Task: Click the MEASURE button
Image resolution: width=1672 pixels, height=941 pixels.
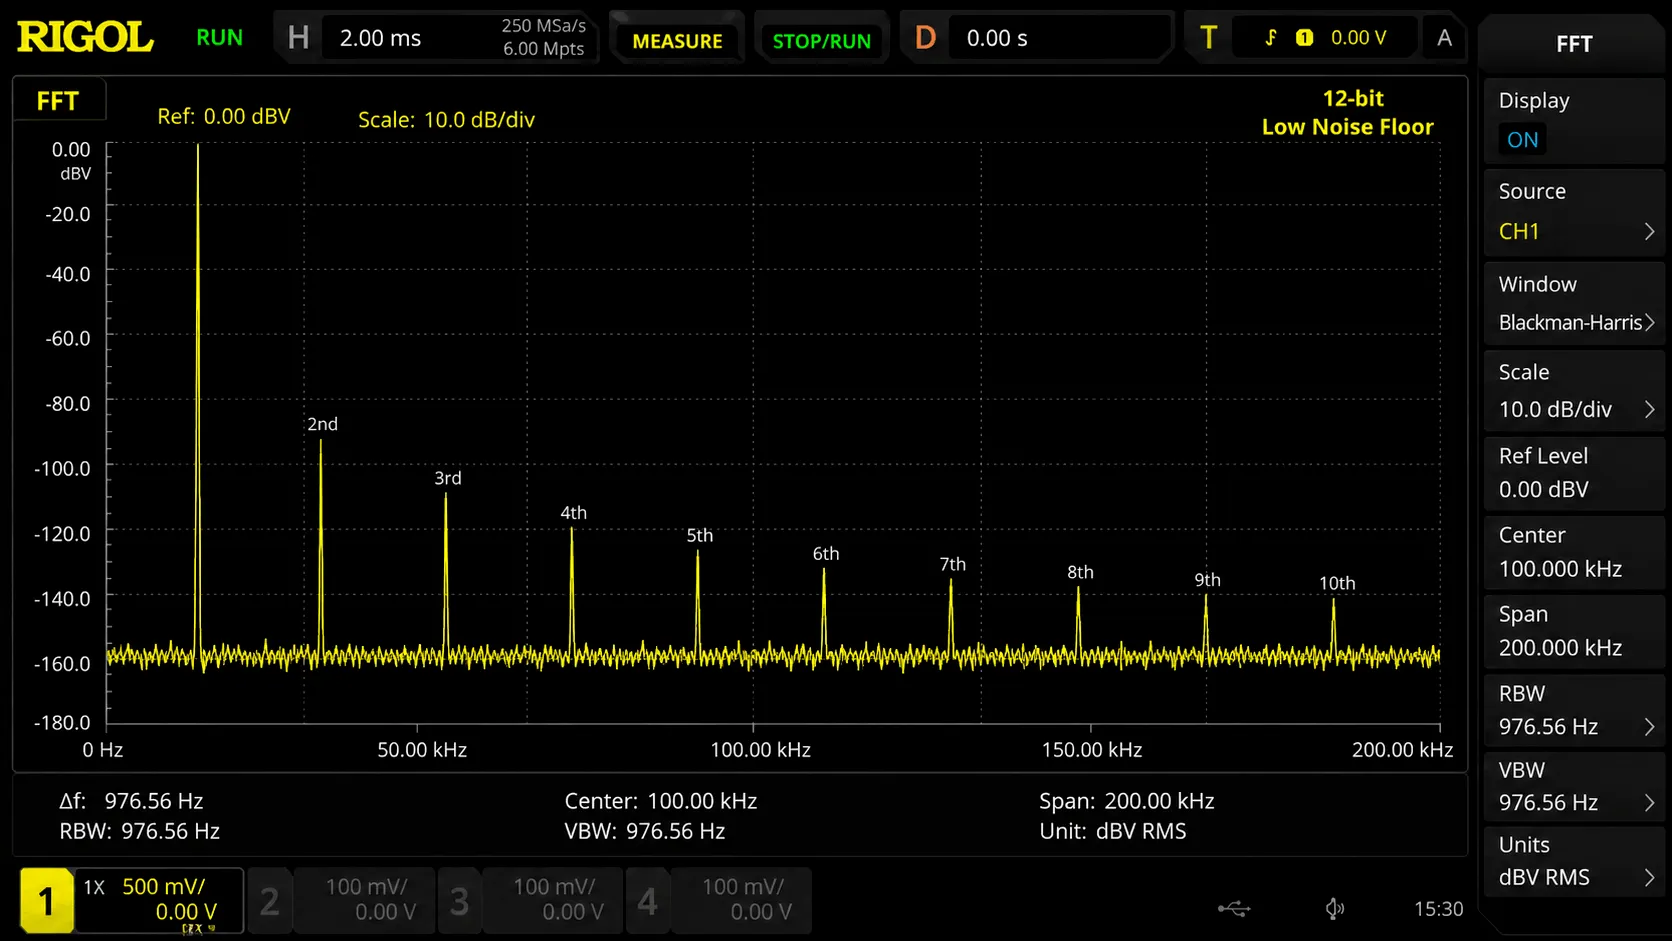Action: pos(677,41)
